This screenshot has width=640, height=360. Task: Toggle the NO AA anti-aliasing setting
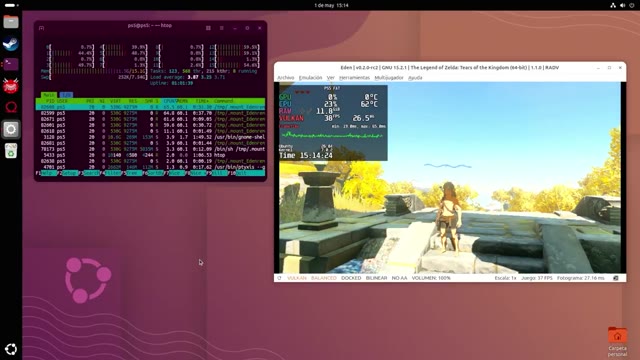tap(400, 278)
